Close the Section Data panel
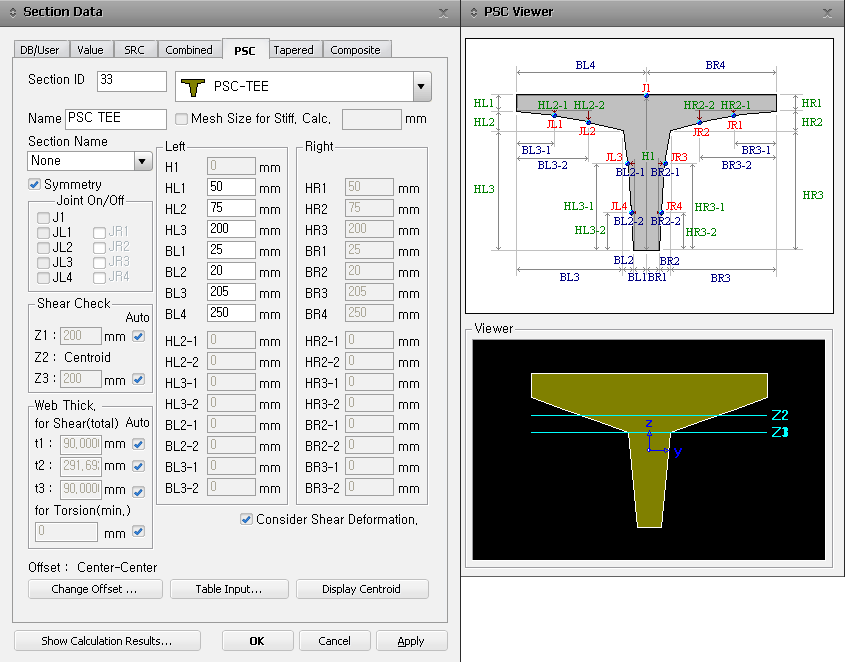845x662 pixels. (443, 13)
